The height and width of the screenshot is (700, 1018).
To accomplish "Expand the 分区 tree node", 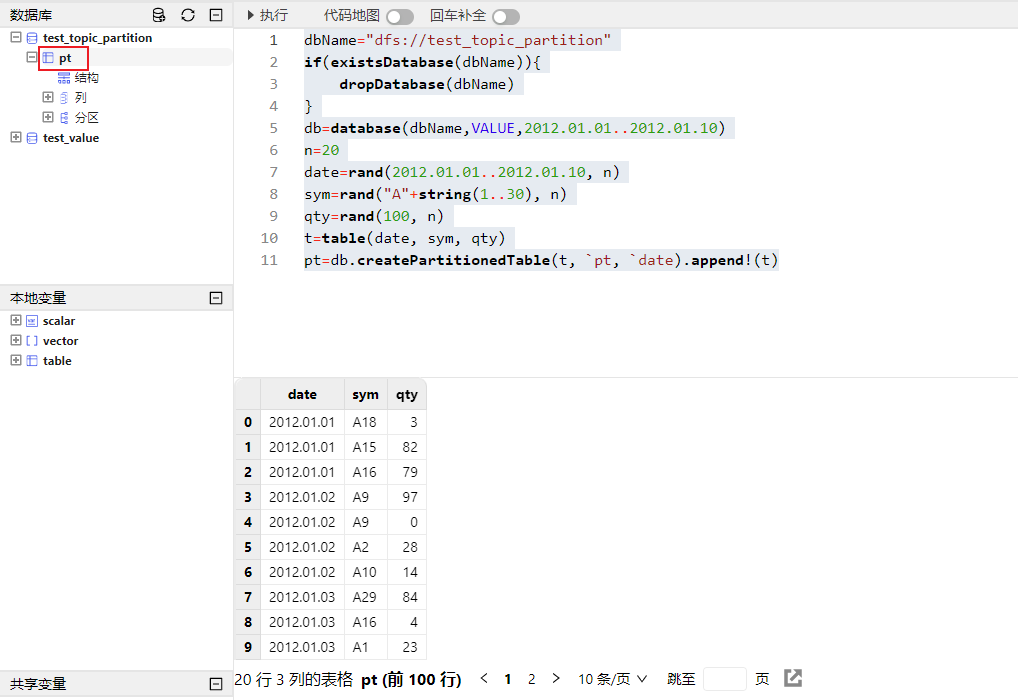I will click(x=48, y=117).
